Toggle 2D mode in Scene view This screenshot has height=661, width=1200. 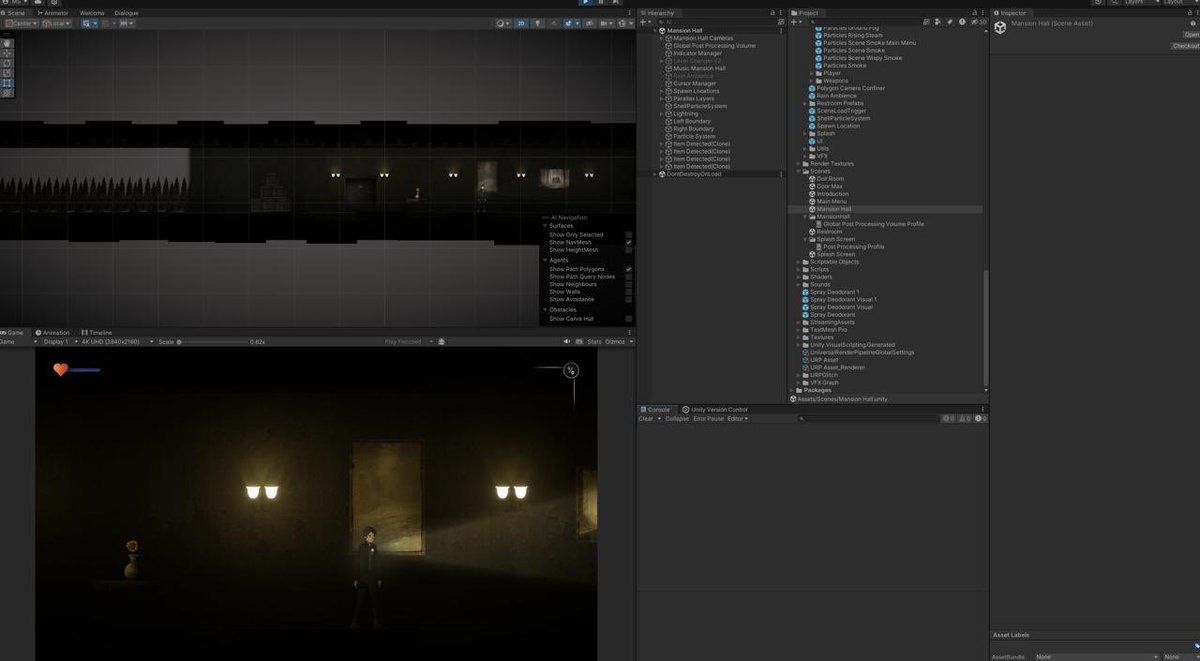521,23
